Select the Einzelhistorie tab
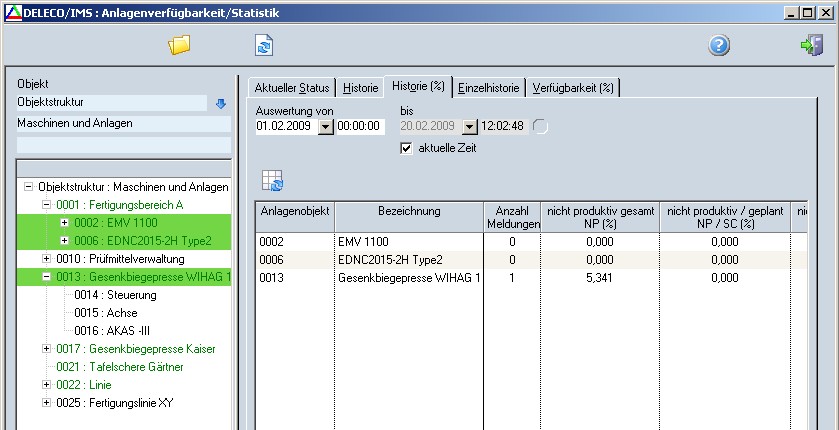Screen dimensions: 839x430 [489, 88]
